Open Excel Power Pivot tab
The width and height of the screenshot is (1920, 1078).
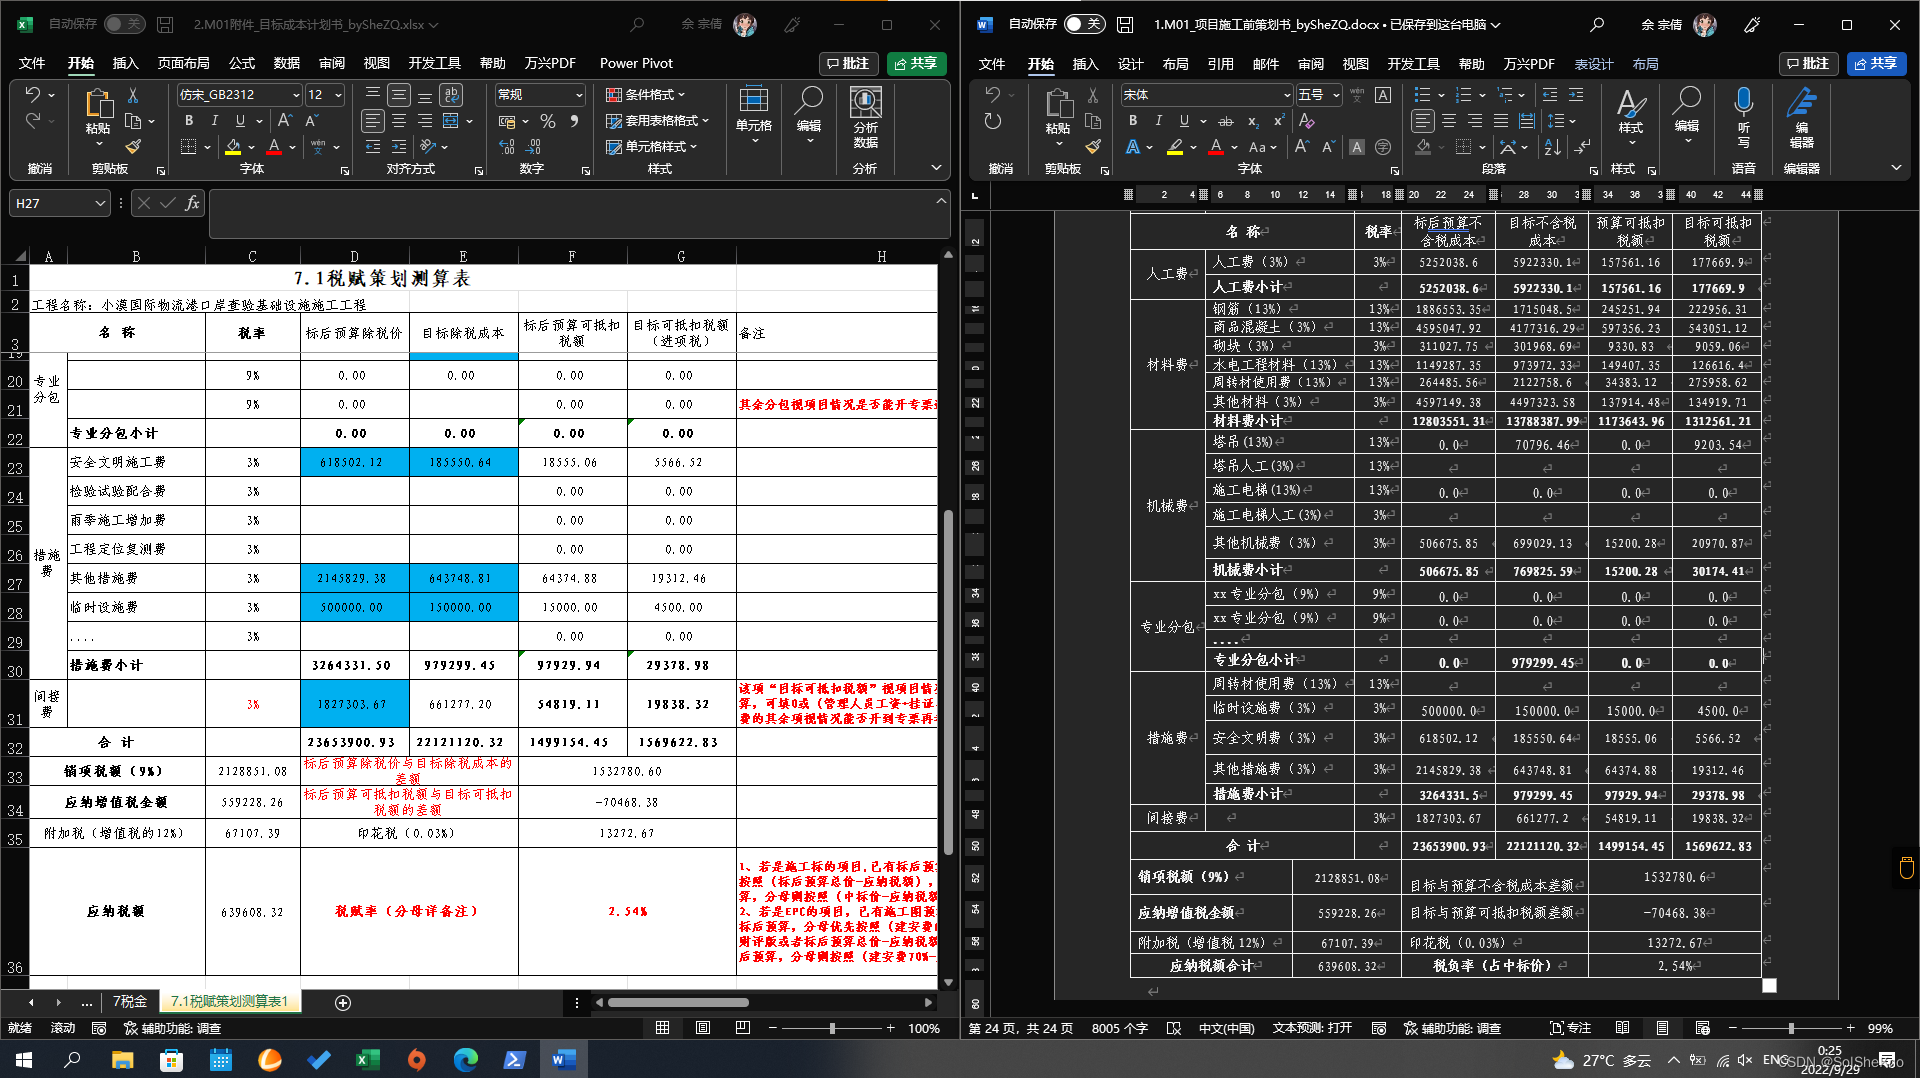tap(636, 63)
